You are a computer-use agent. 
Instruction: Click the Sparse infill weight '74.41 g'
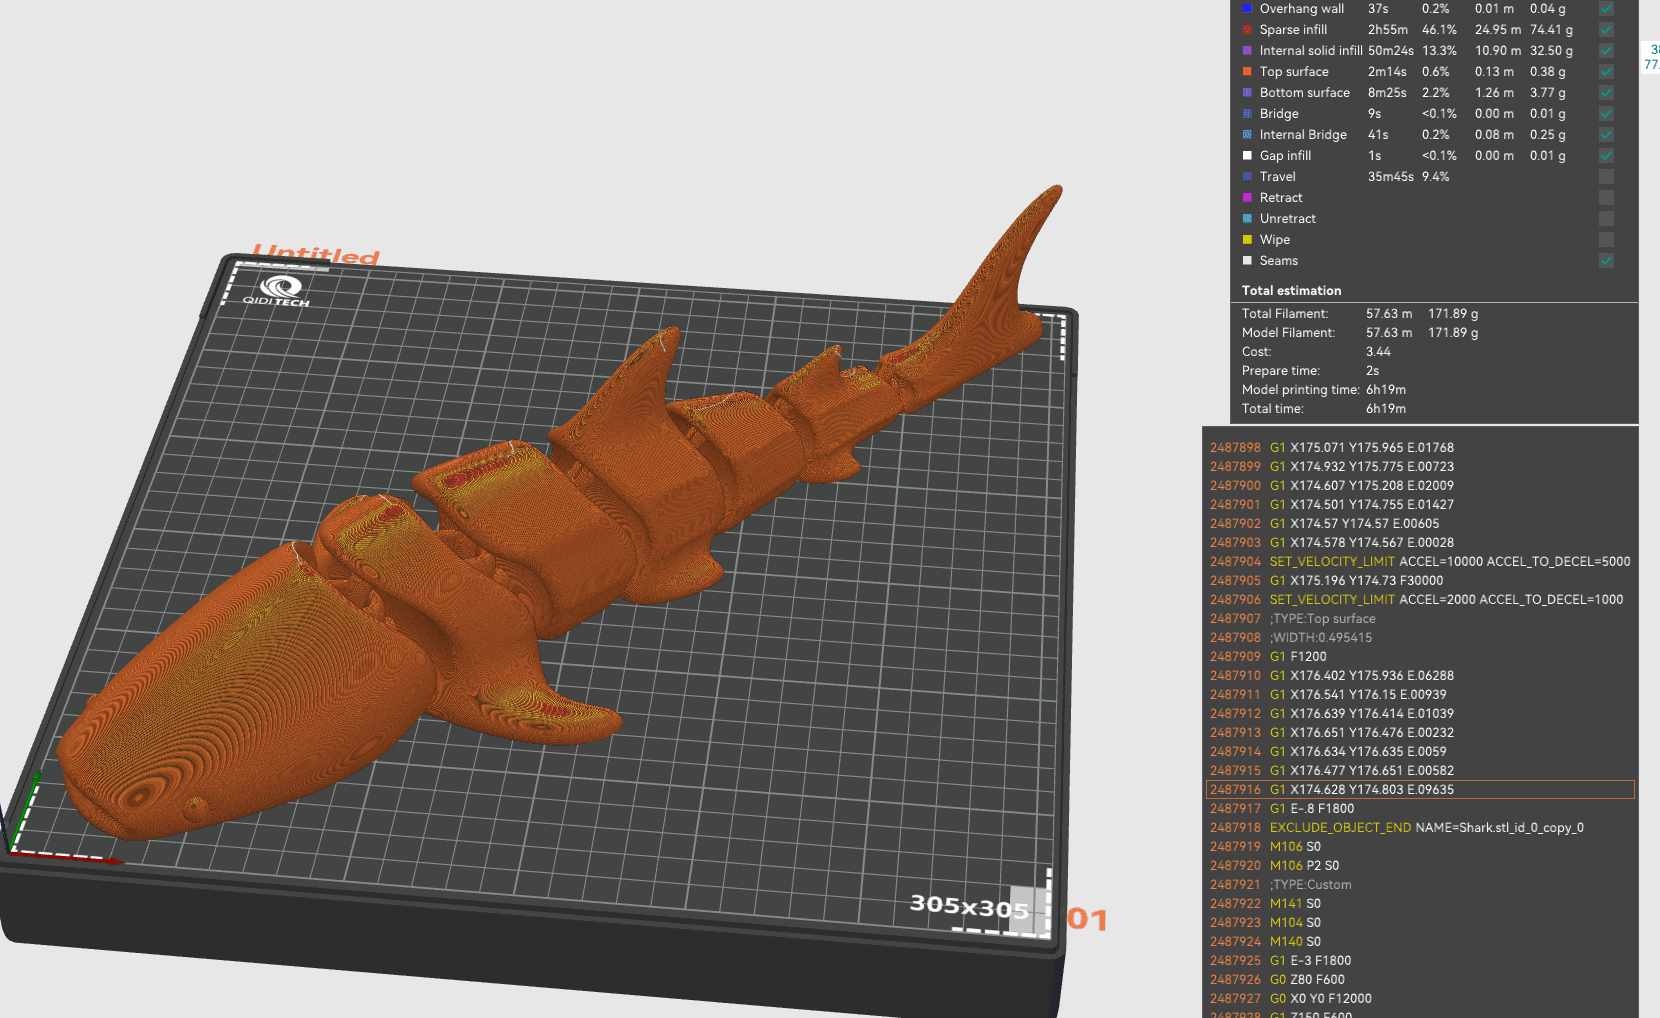point(1550,30)
